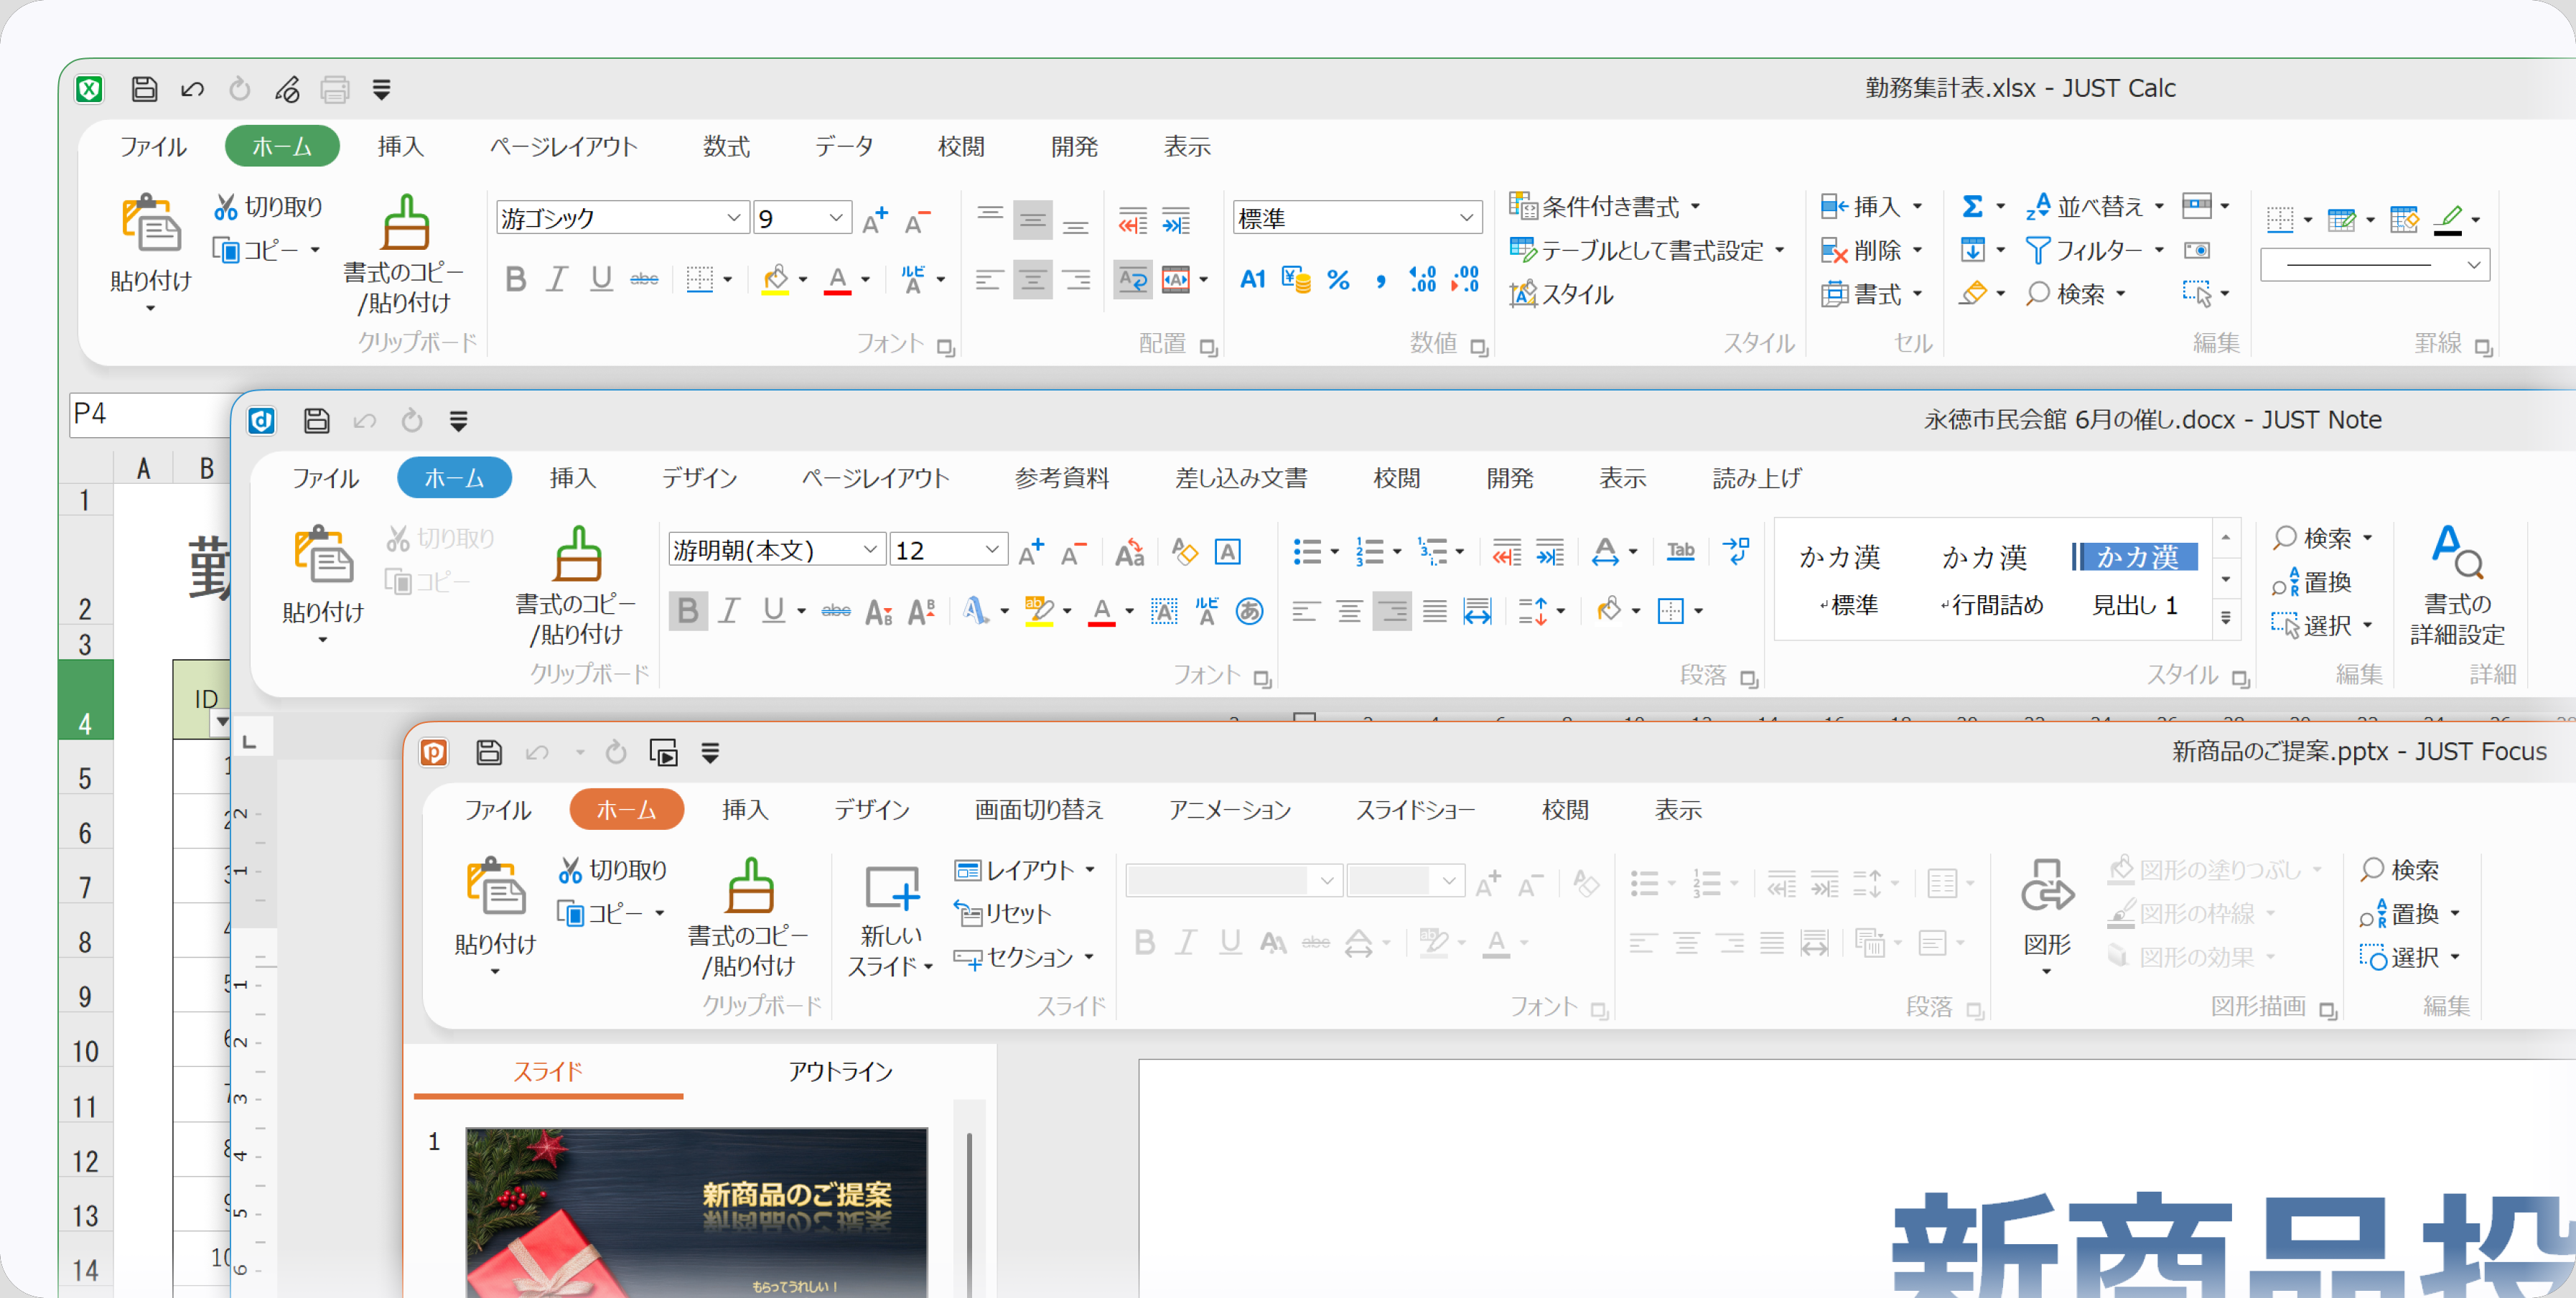Click the save icon in JUST Calc title bar
Viewport: 2576px width, 1298px height.
(x=144, y=89)
